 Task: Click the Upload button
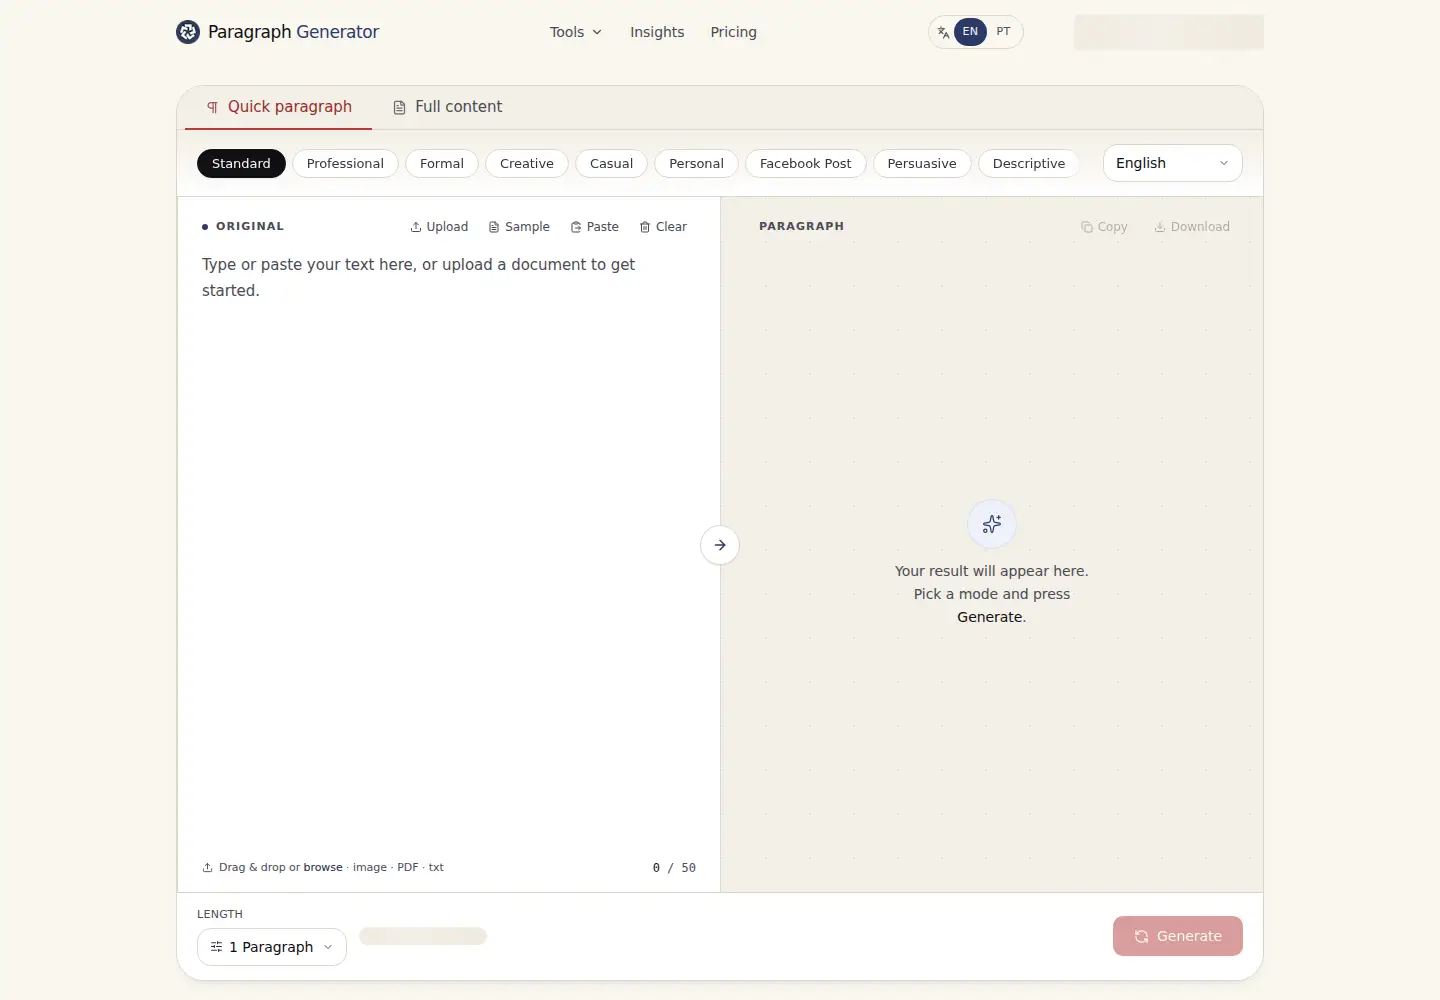[439, 227]
